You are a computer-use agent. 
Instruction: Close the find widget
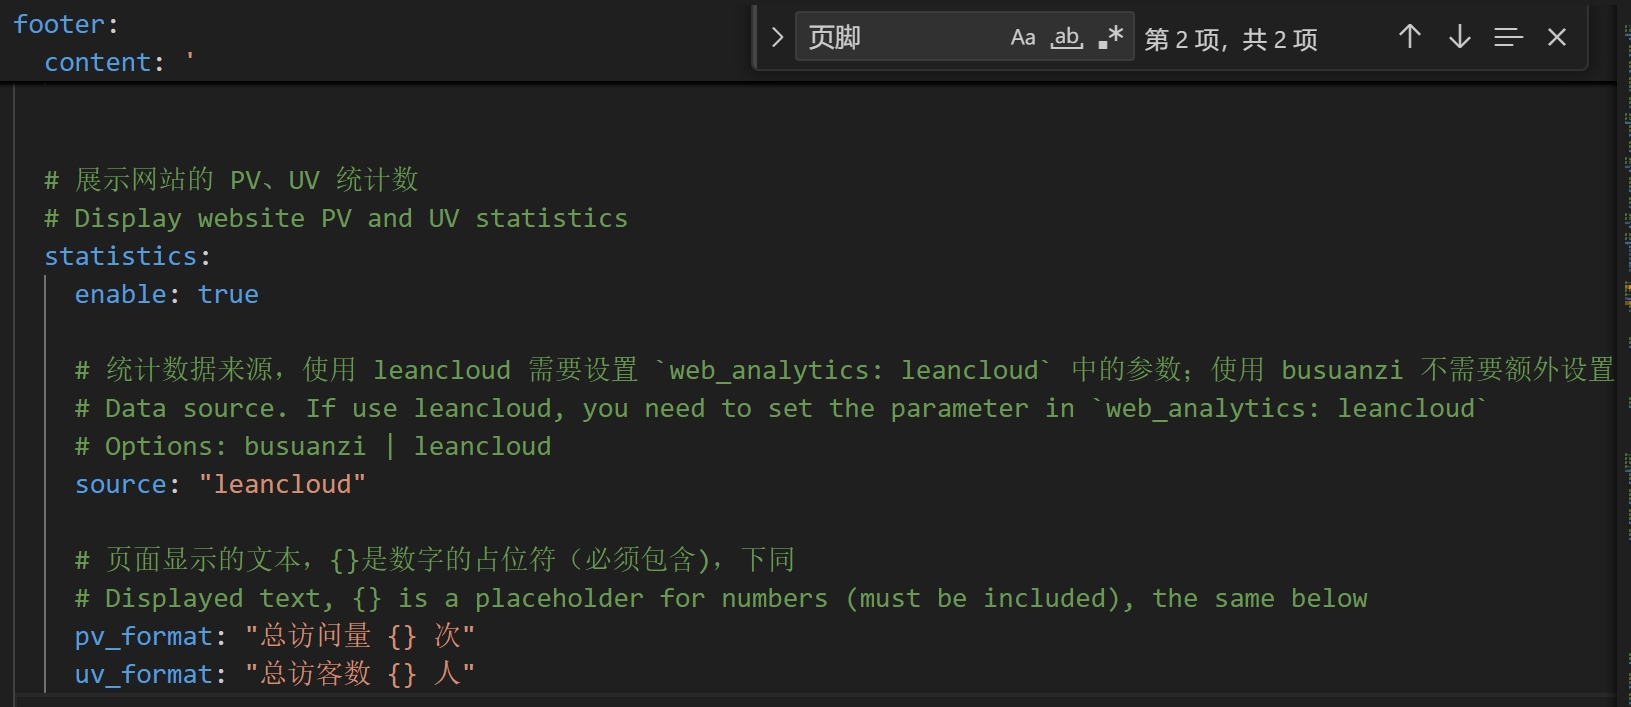coord(1557,38)
